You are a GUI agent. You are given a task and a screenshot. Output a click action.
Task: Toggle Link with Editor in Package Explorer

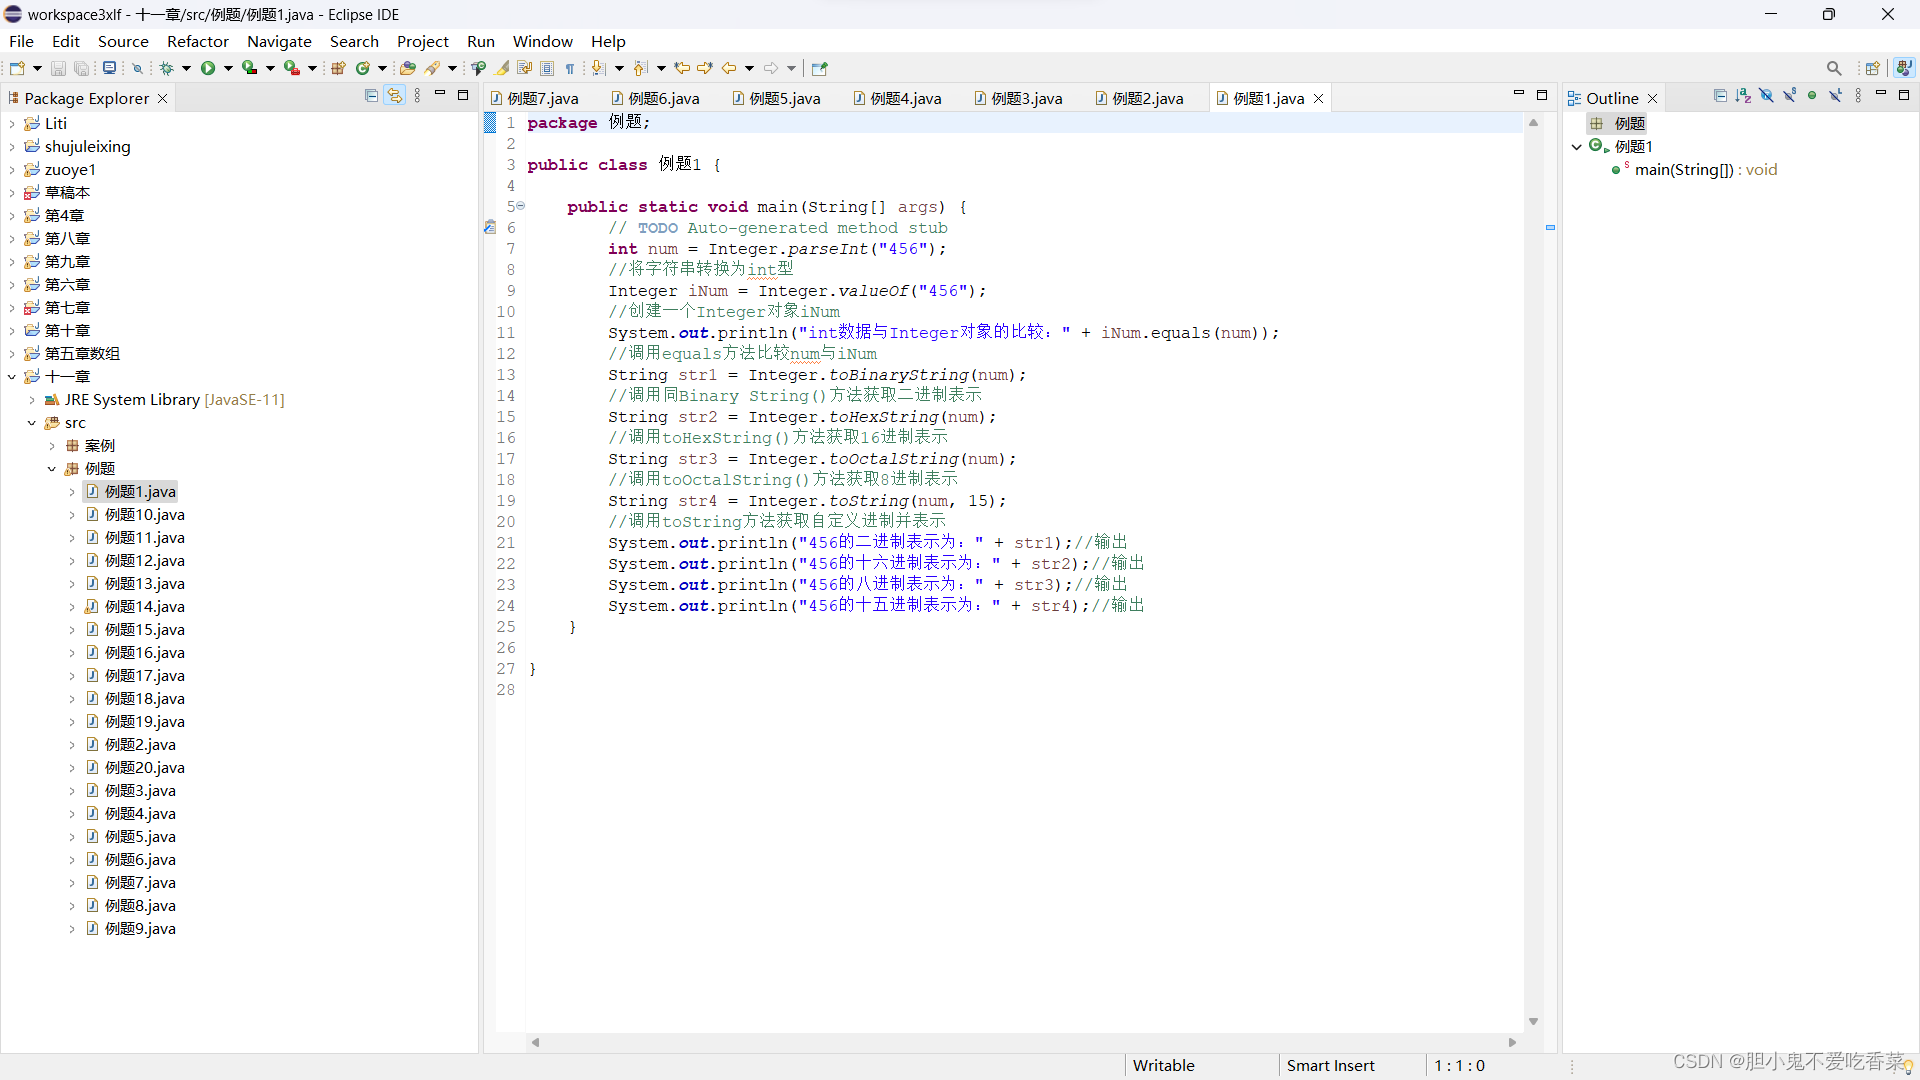(395, 96)
